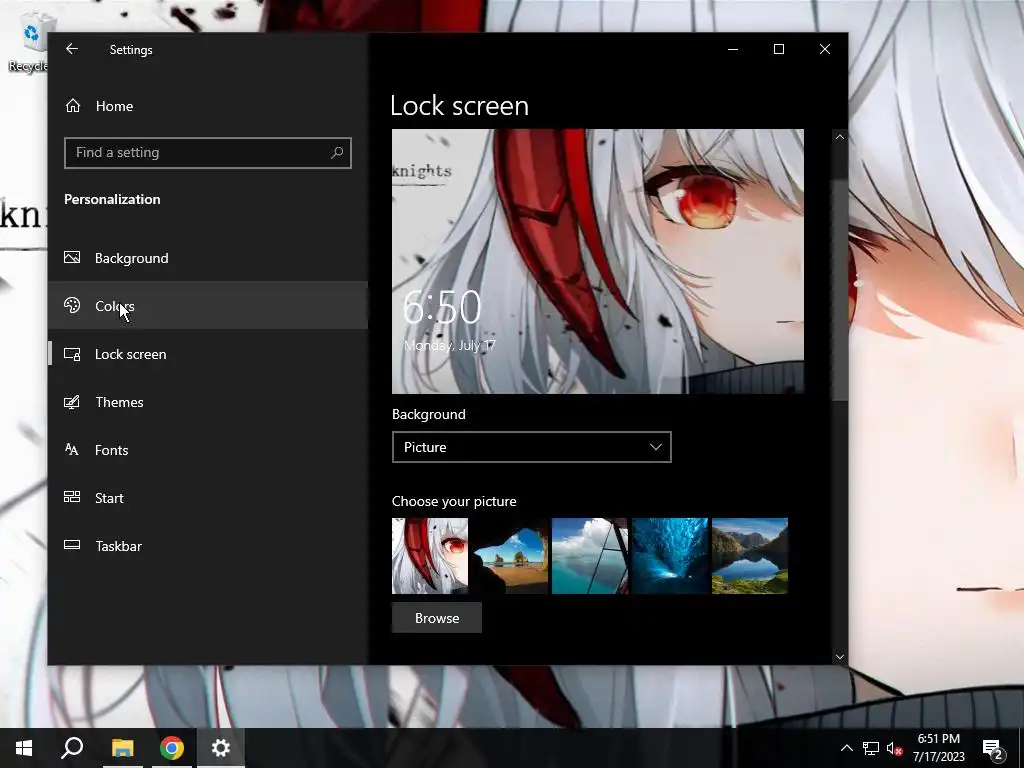The height and width of the screenshot is (768, 1024).
Task: Maximize the Settings window
Action: [x=778, y=49]
